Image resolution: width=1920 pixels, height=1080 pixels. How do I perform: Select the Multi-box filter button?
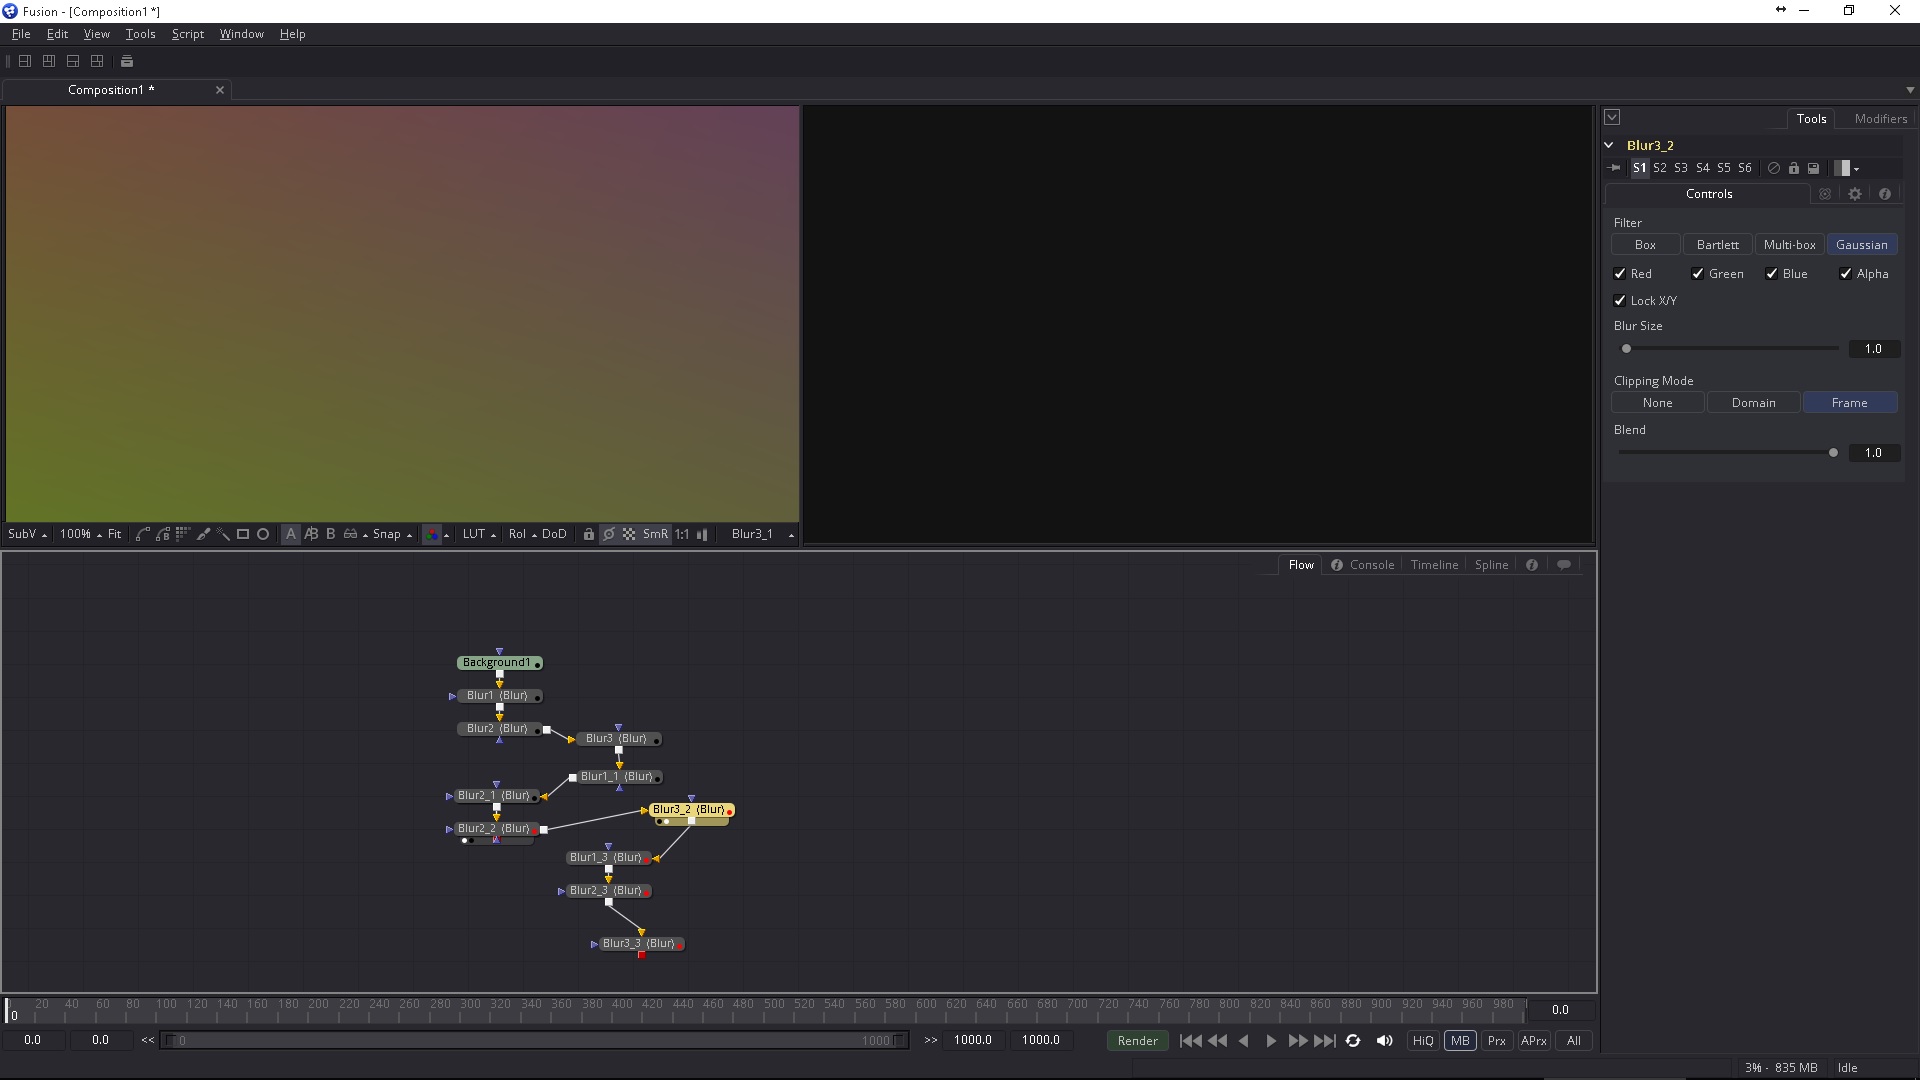click(1789, 245)
